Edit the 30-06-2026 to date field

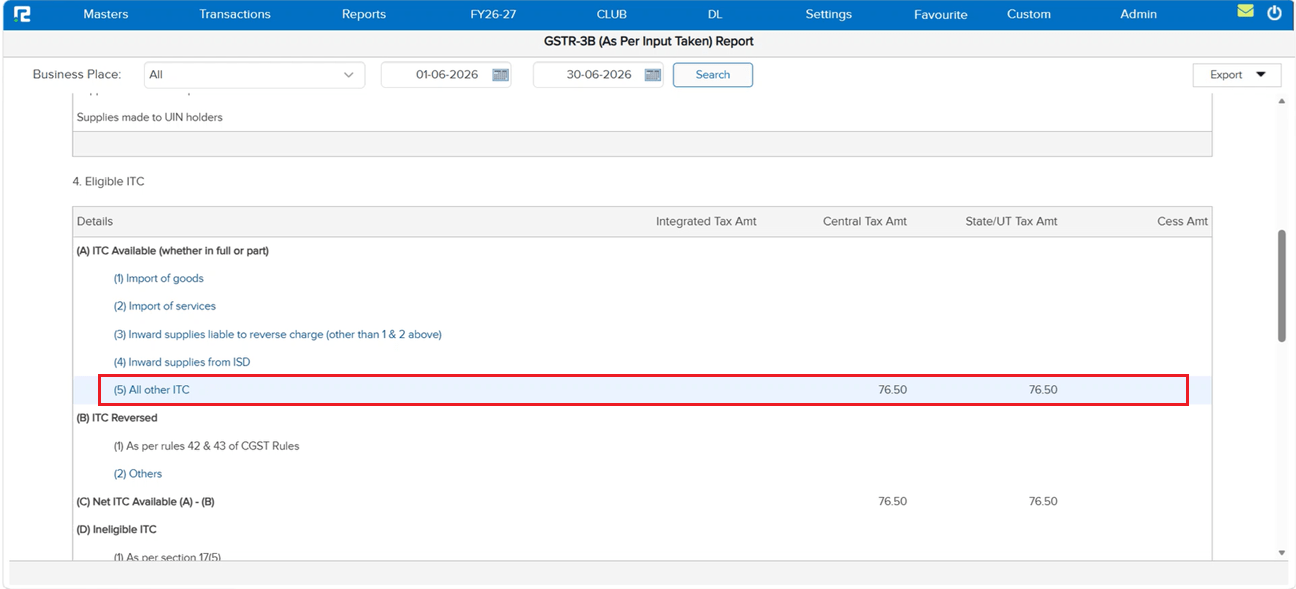pyautogui.click(x=598, y=75)
